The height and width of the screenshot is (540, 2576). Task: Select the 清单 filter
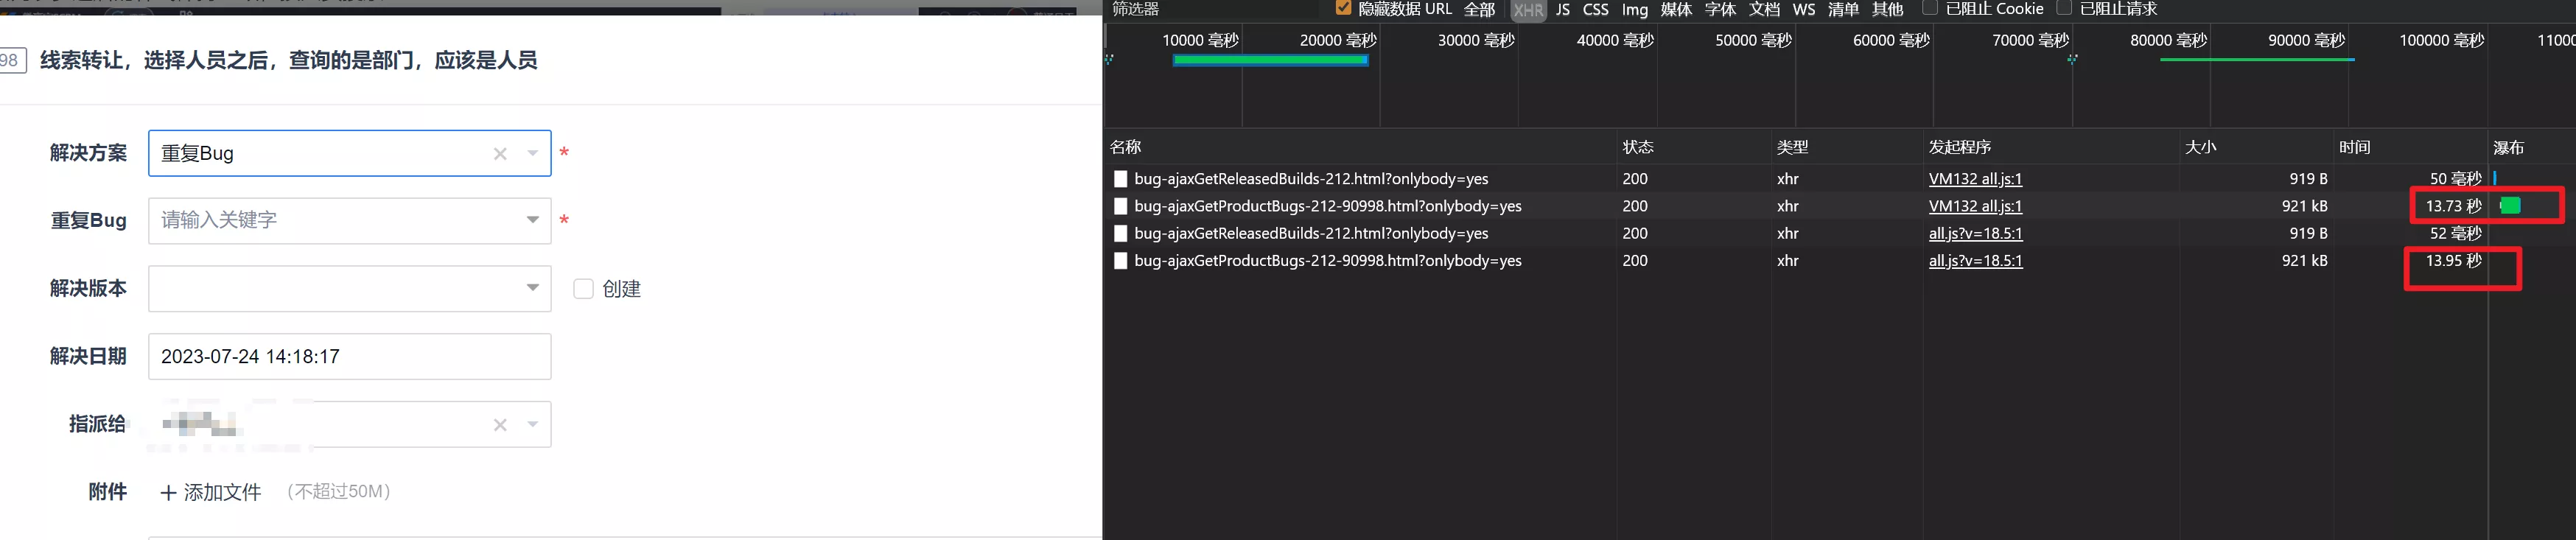(x=1843, y=9)
